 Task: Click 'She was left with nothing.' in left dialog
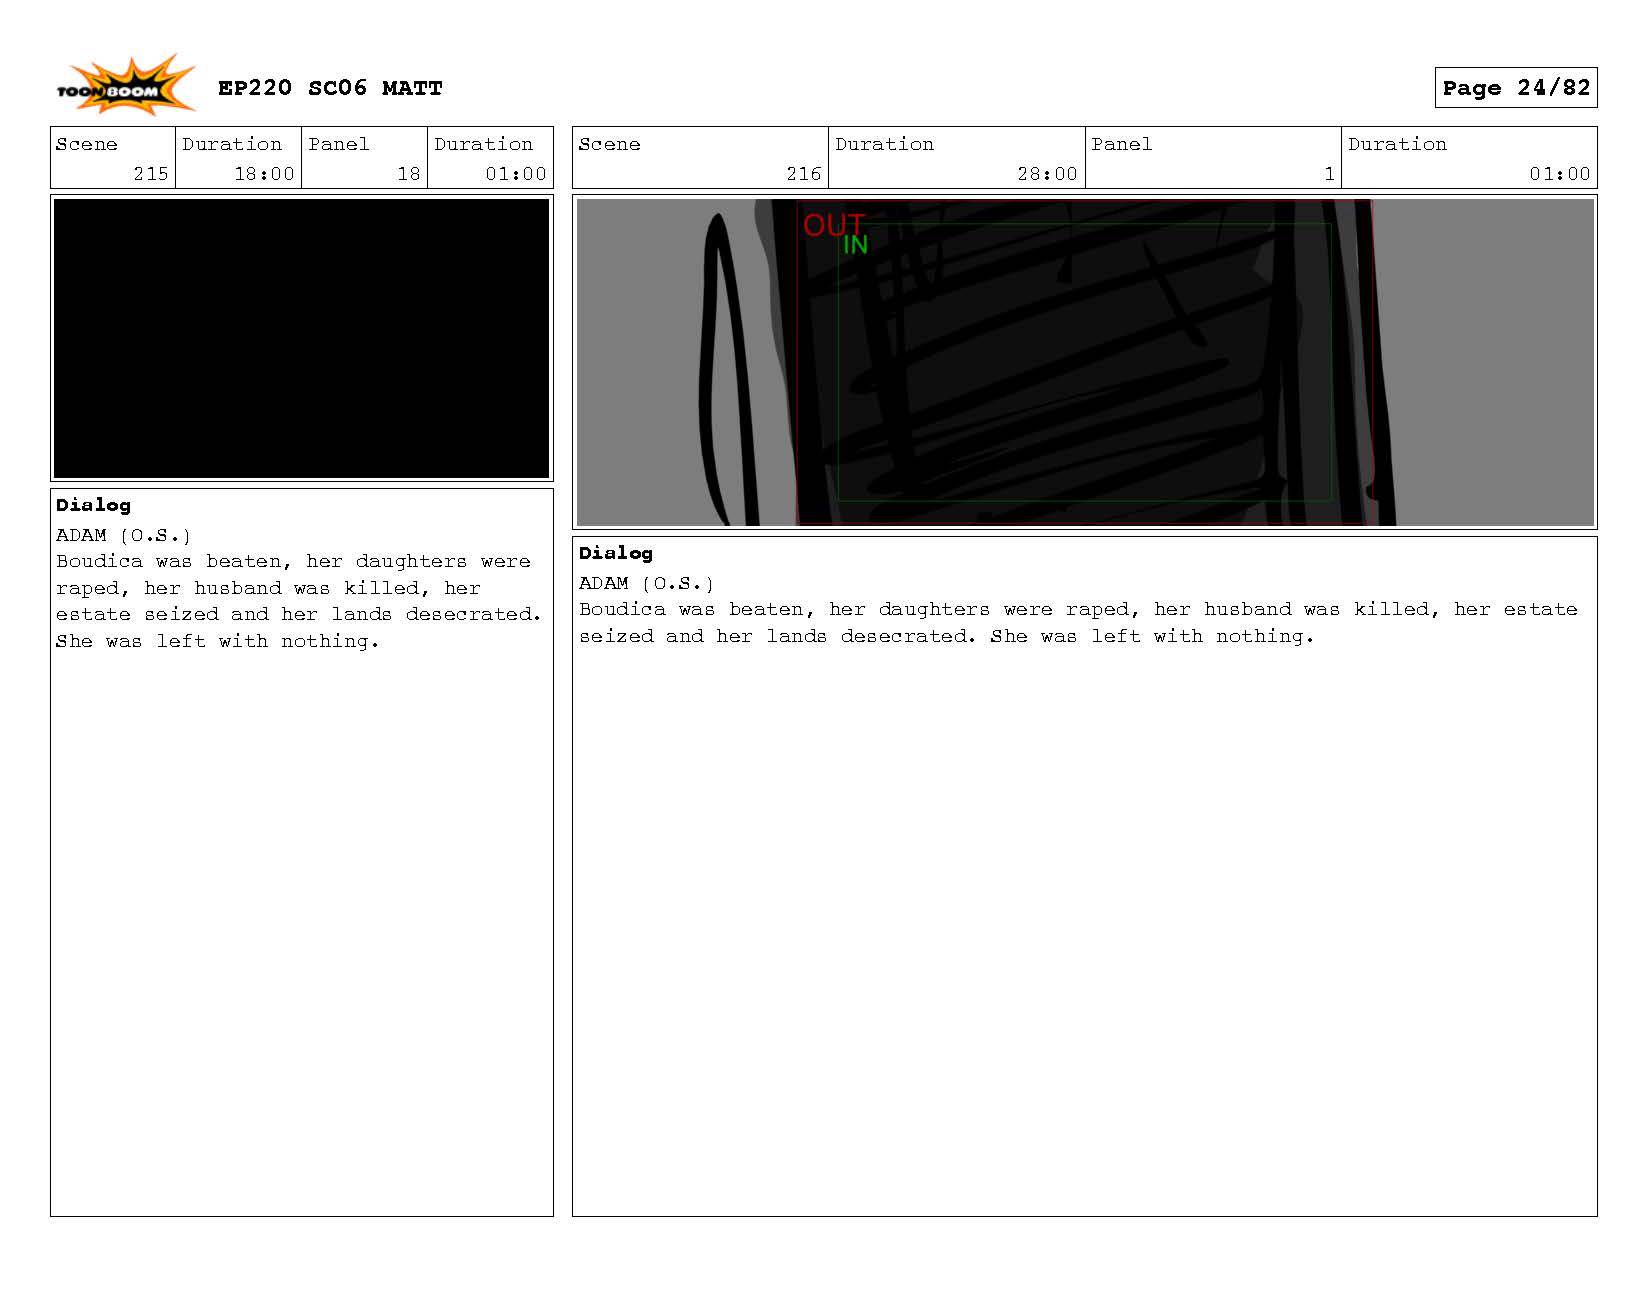click(217, 641)
